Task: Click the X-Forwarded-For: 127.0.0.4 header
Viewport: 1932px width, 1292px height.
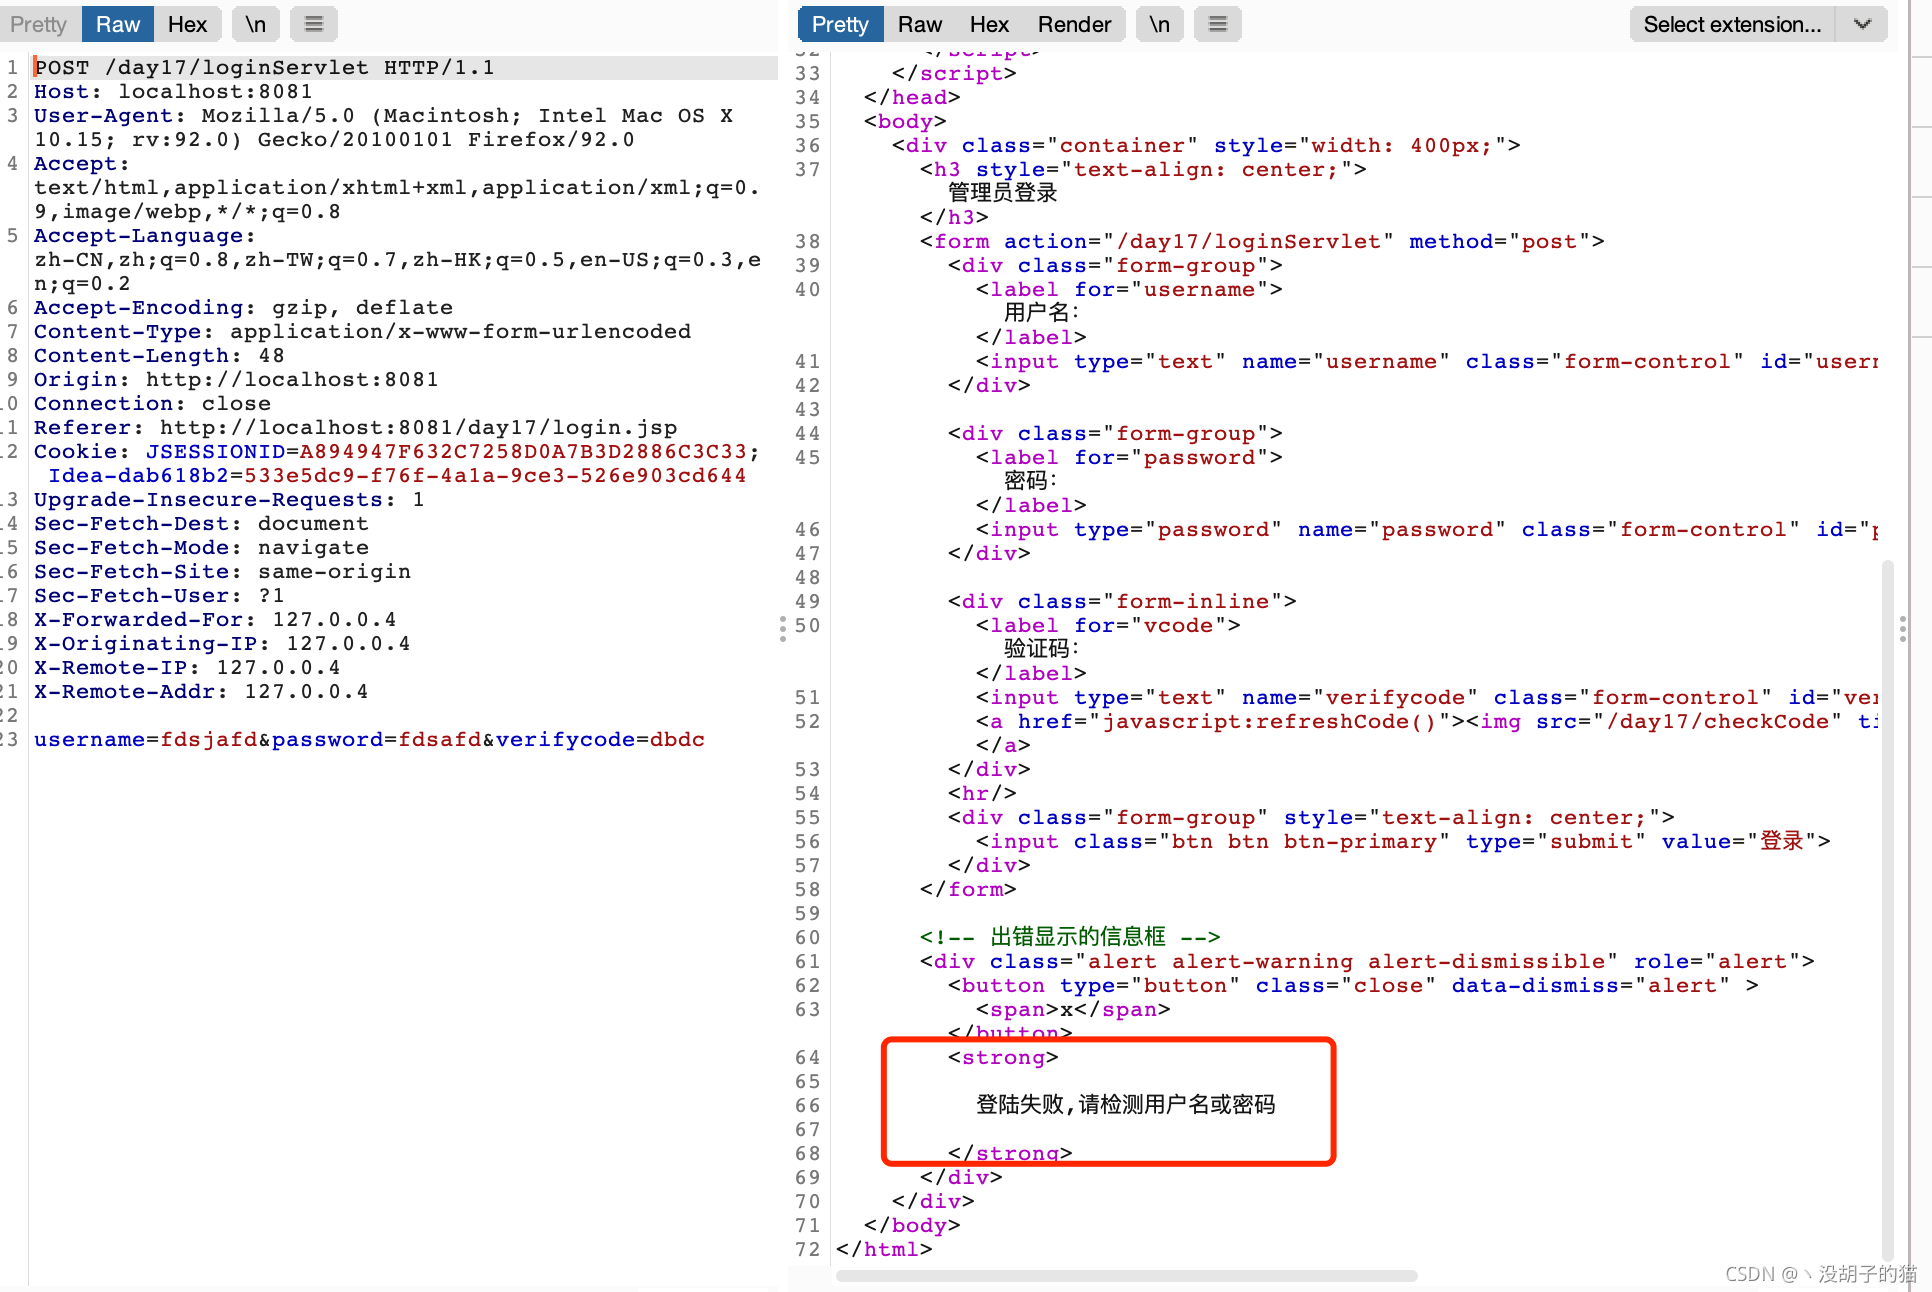Action: [x=215, y=619]
